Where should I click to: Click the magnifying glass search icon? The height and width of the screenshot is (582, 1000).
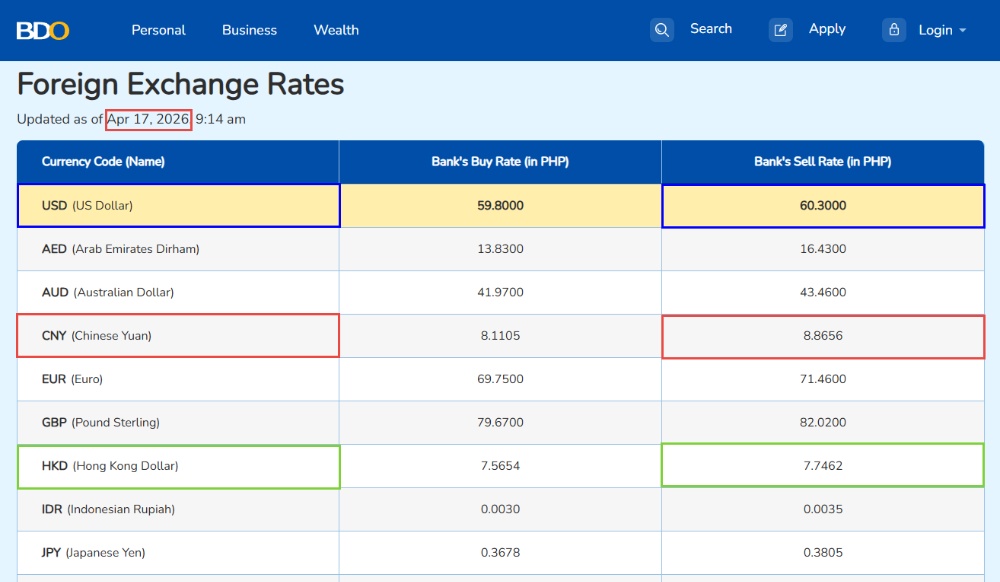point(662,30)
